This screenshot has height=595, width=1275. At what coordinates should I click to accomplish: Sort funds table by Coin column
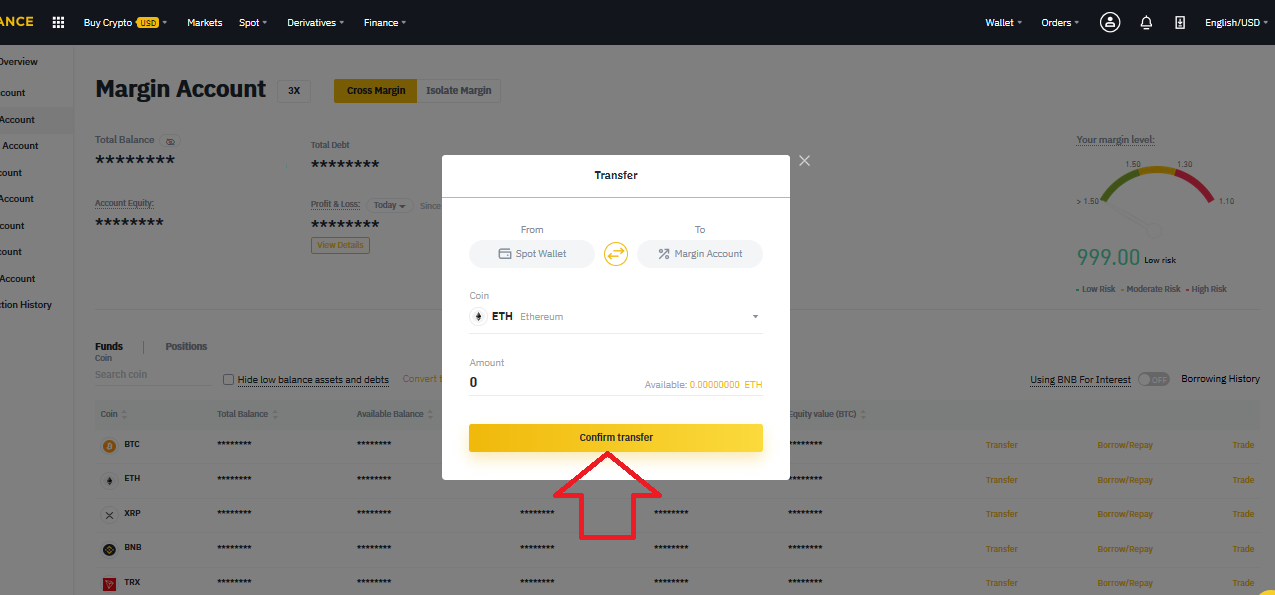[x=114, y=414]
